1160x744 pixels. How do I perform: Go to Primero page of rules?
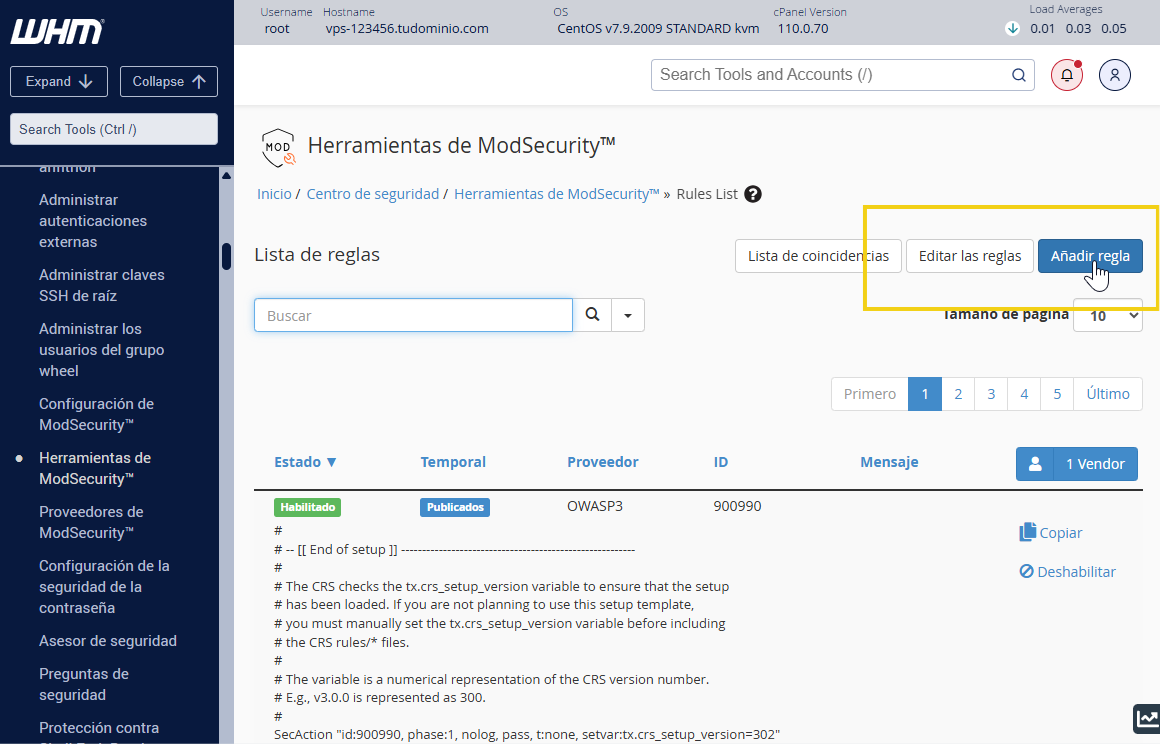tap(870, 394)
